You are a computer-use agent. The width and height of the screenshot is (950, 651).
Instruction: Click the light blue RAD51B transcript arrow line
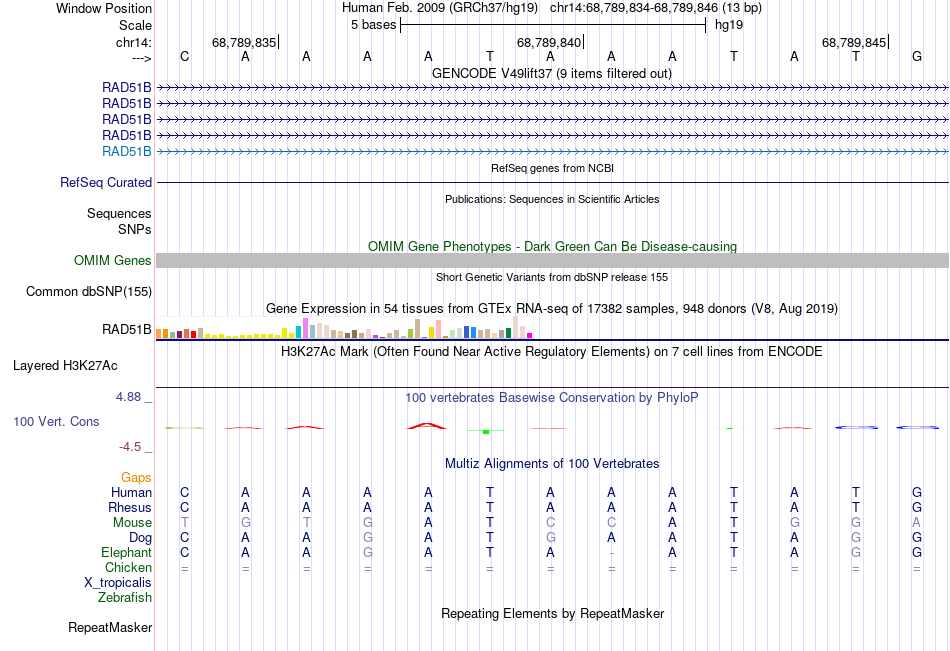coord(552,152)
